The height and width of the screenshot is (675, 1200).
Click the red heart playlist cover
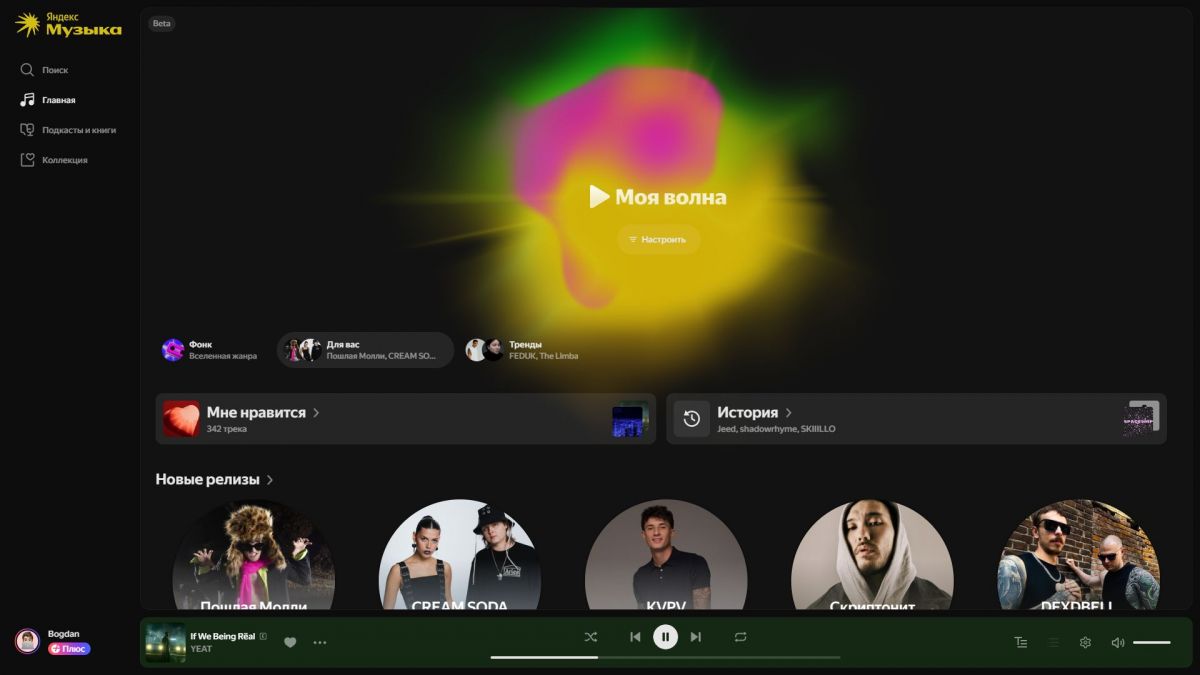coord(181,419)
